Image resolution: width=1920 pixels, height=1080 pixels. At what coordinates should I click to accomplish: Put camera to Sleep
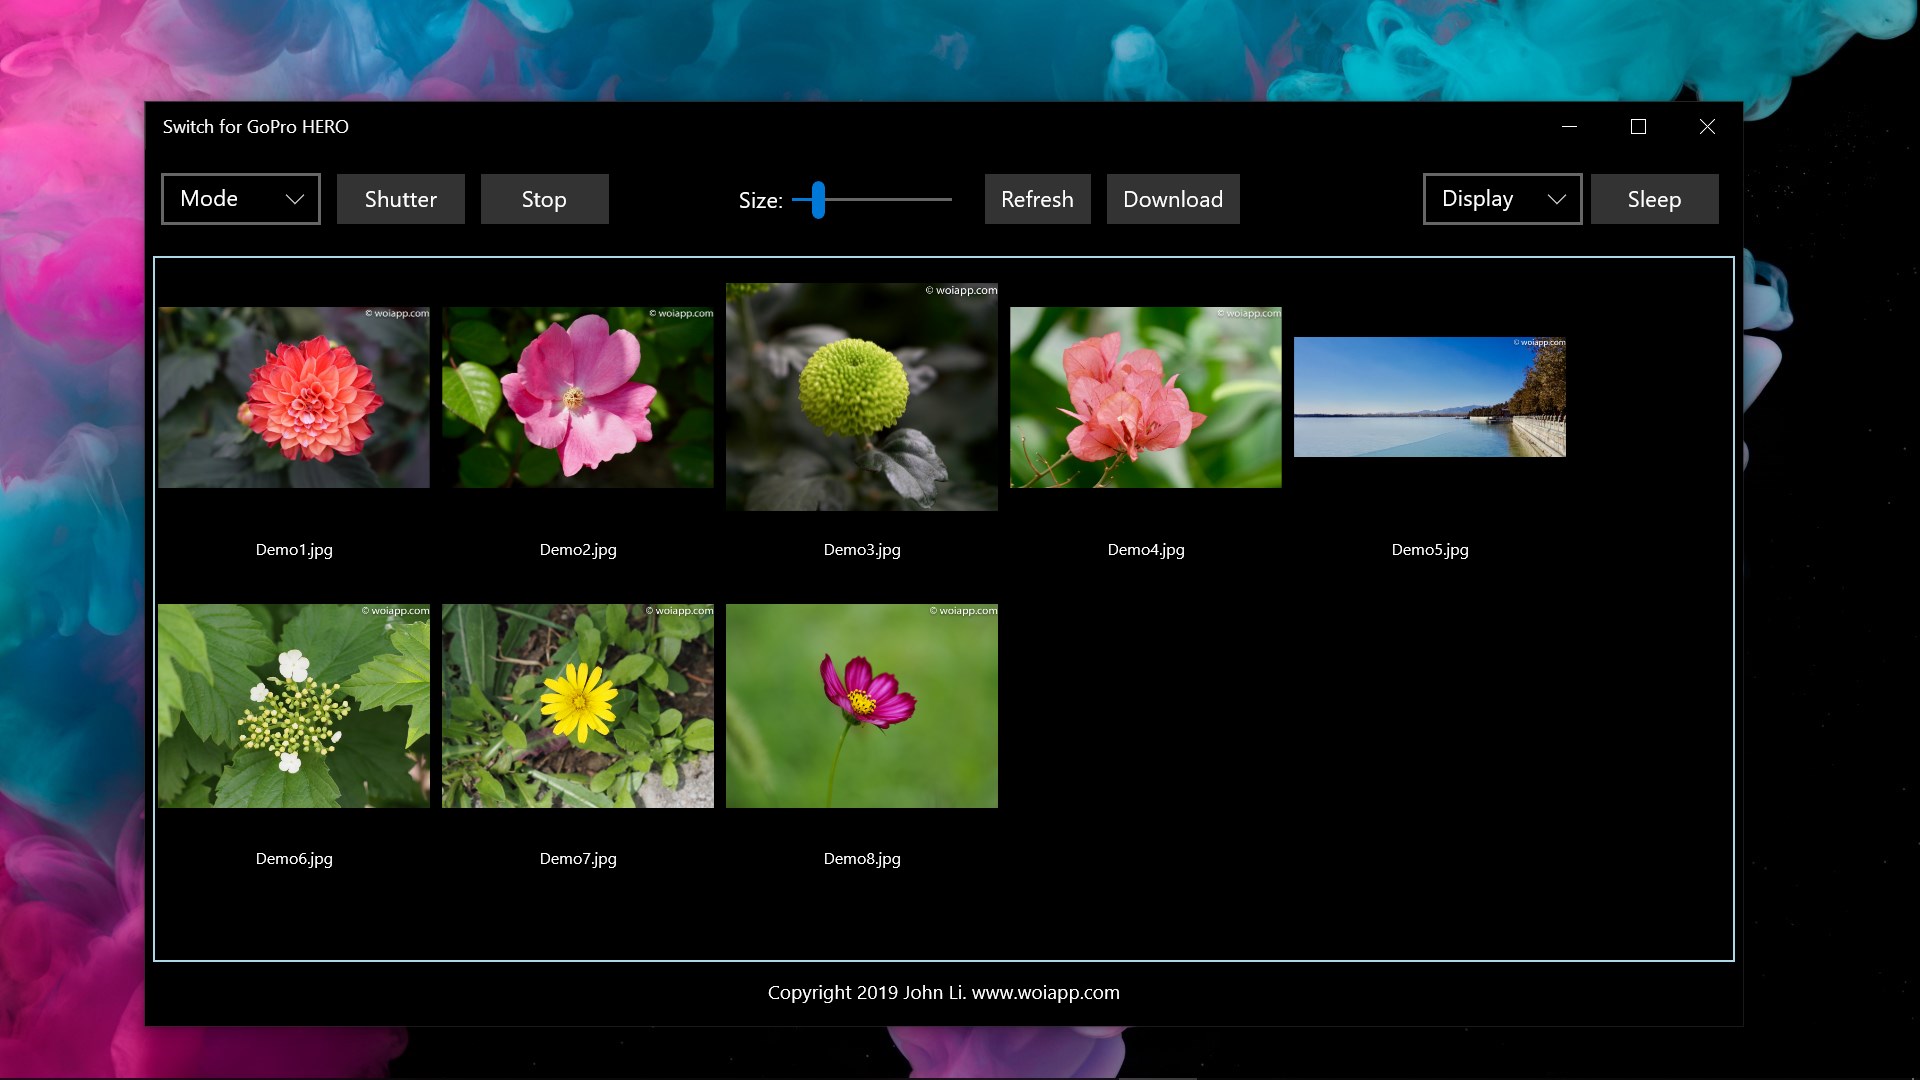coord(1654,199)
